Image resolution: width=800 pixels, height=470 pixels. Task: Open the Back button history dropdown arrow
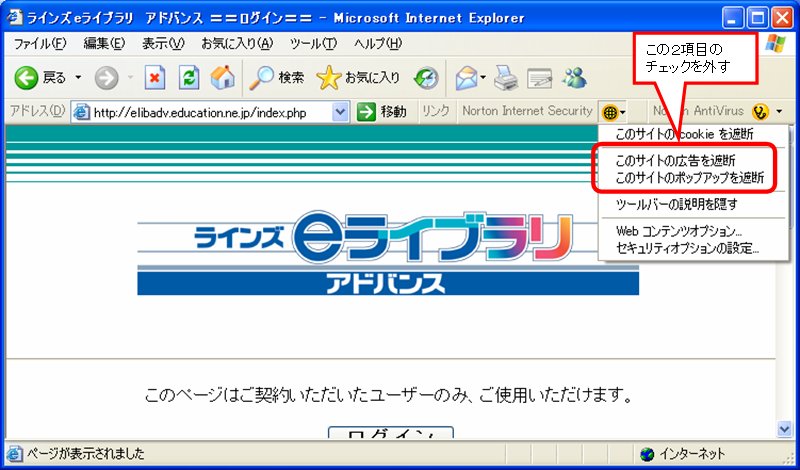coord(78,78)
